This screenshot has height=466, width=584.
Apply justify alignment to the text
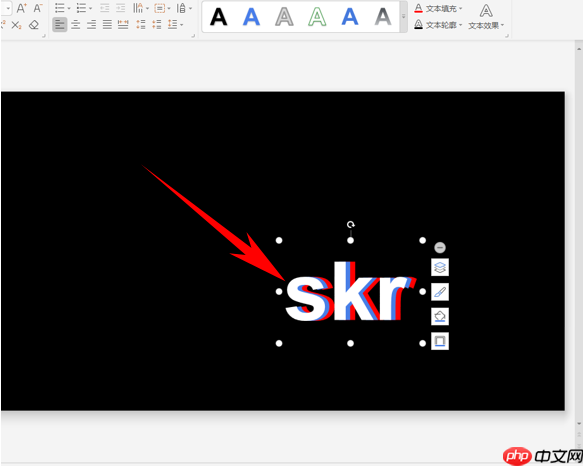pyautogui.click(x=107, y=25)
